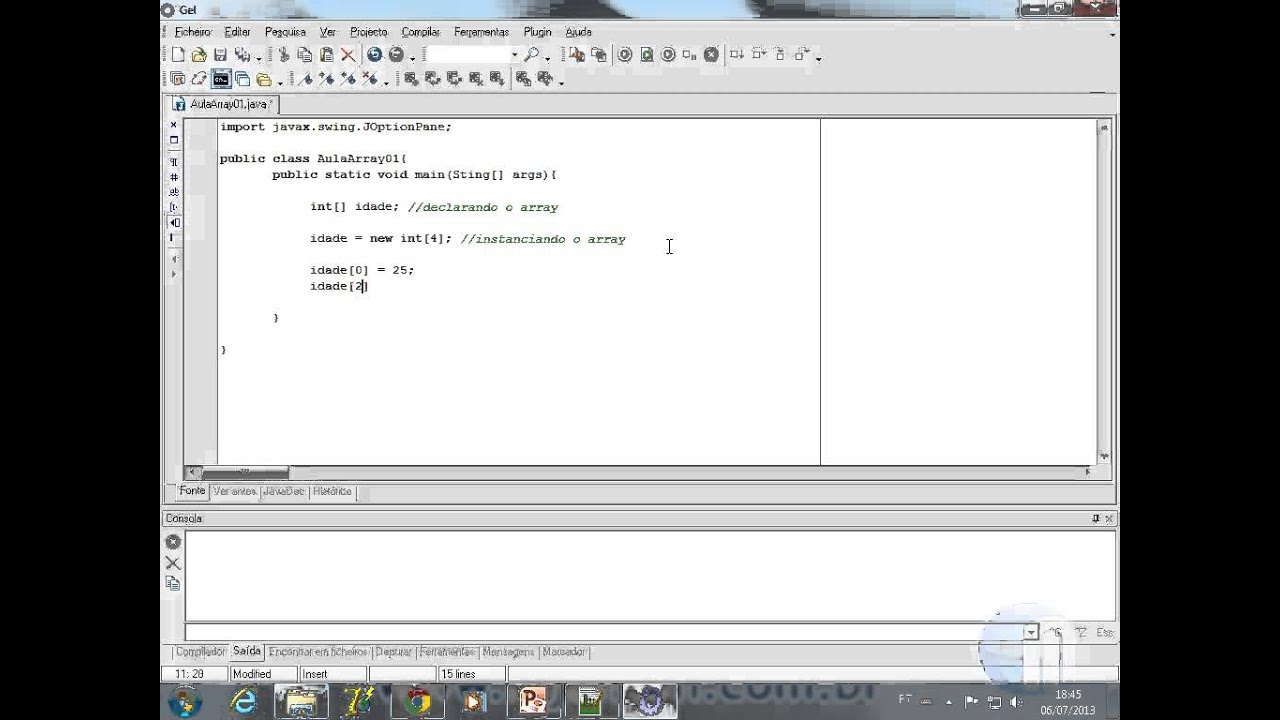Switch to the JavaDoc tab
1280x720 pixels.
[x=284, y=491]
